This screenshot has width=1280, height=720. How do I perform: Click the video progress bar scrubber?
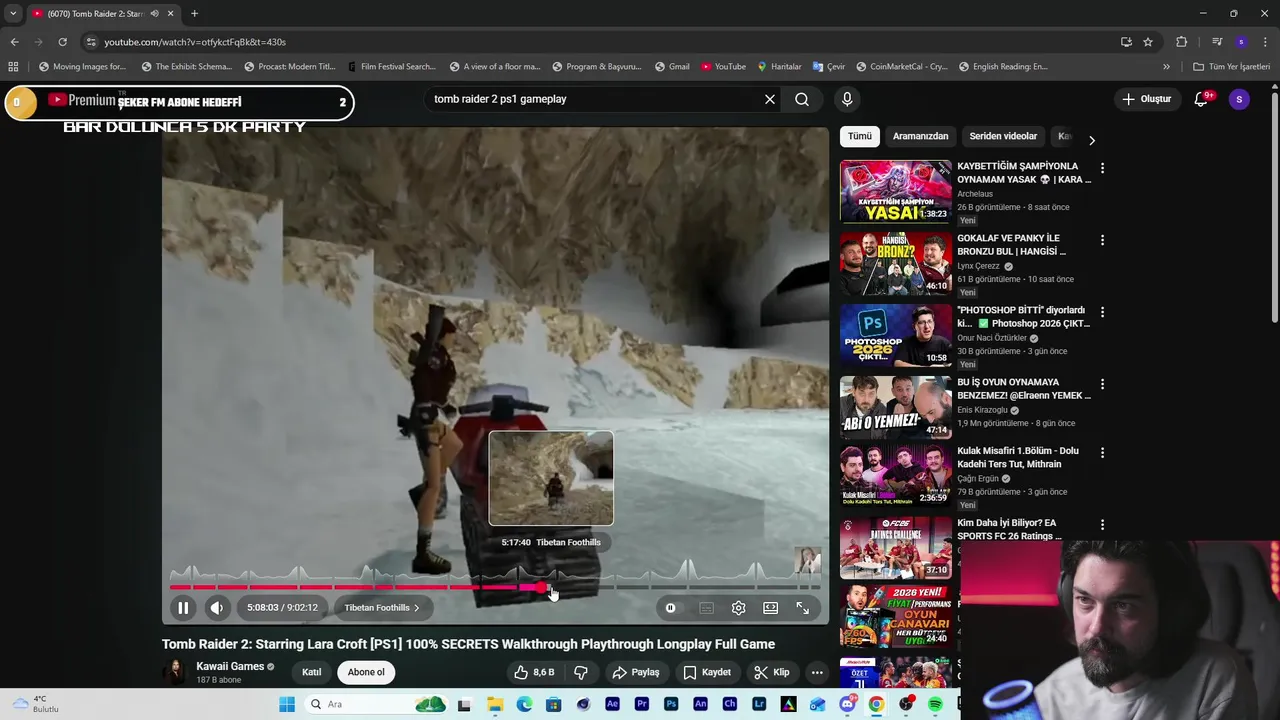coord(541,588)
